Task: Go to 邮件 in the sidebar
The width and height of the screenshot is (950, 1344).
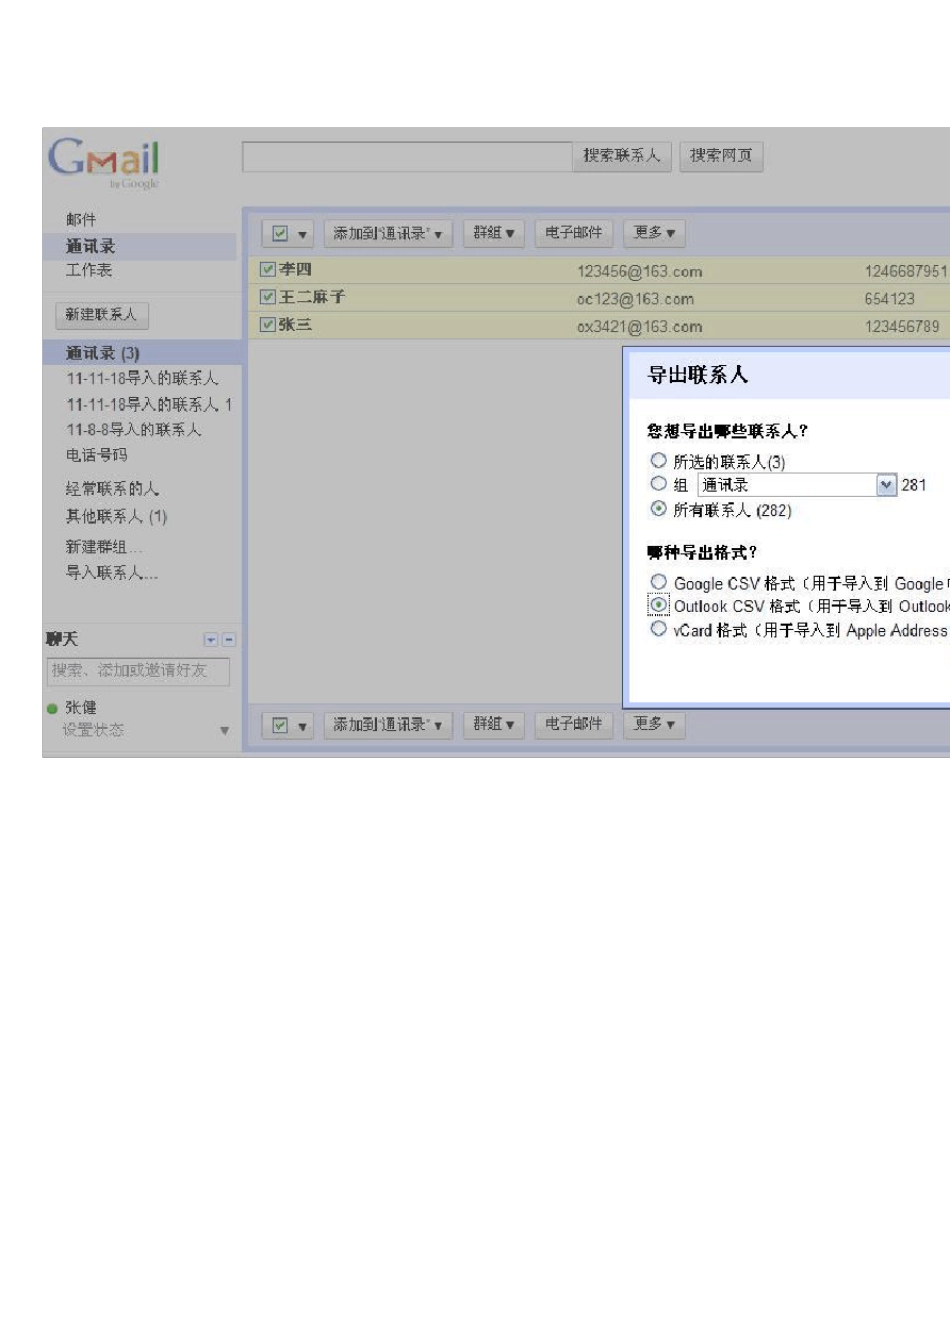Action: [81, 219]
